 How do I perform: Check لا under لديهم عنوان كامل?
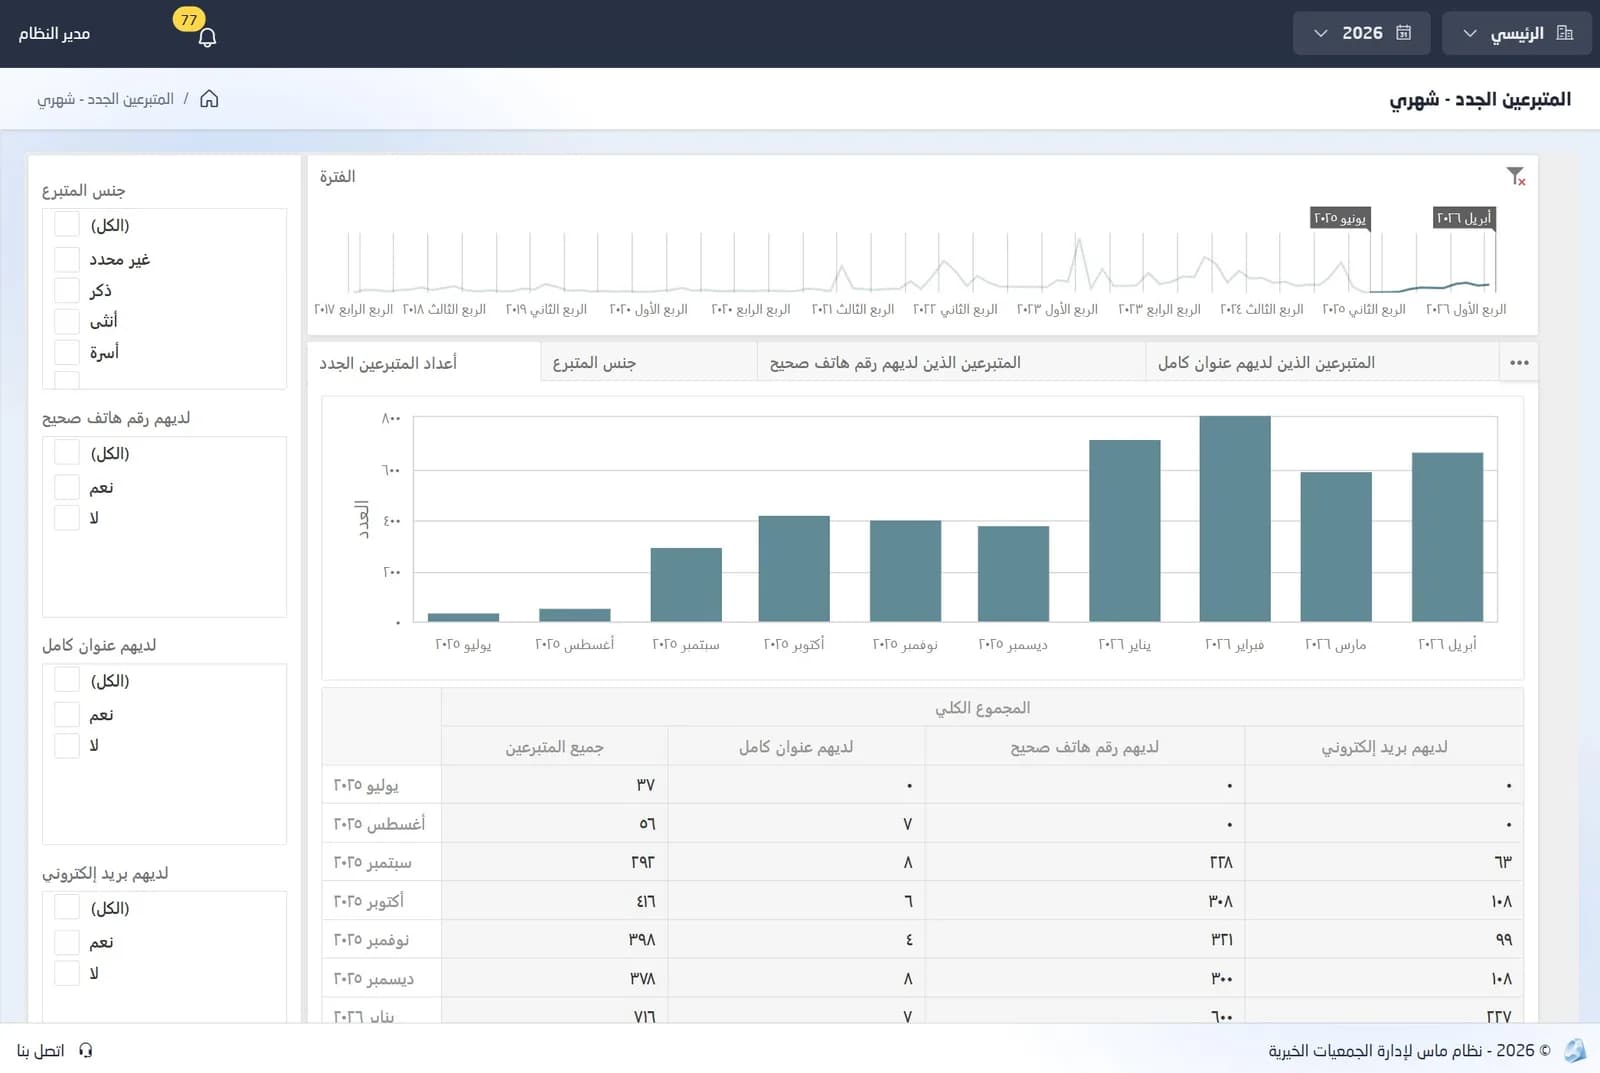[x=67, y=745]
